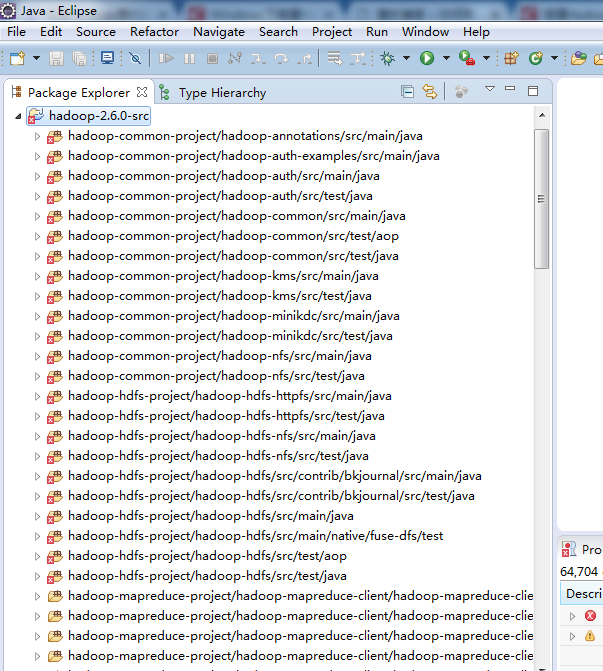The image size is (603, 671).
Task: Open the Run dropdown arrow
Action: coord(446,58)
